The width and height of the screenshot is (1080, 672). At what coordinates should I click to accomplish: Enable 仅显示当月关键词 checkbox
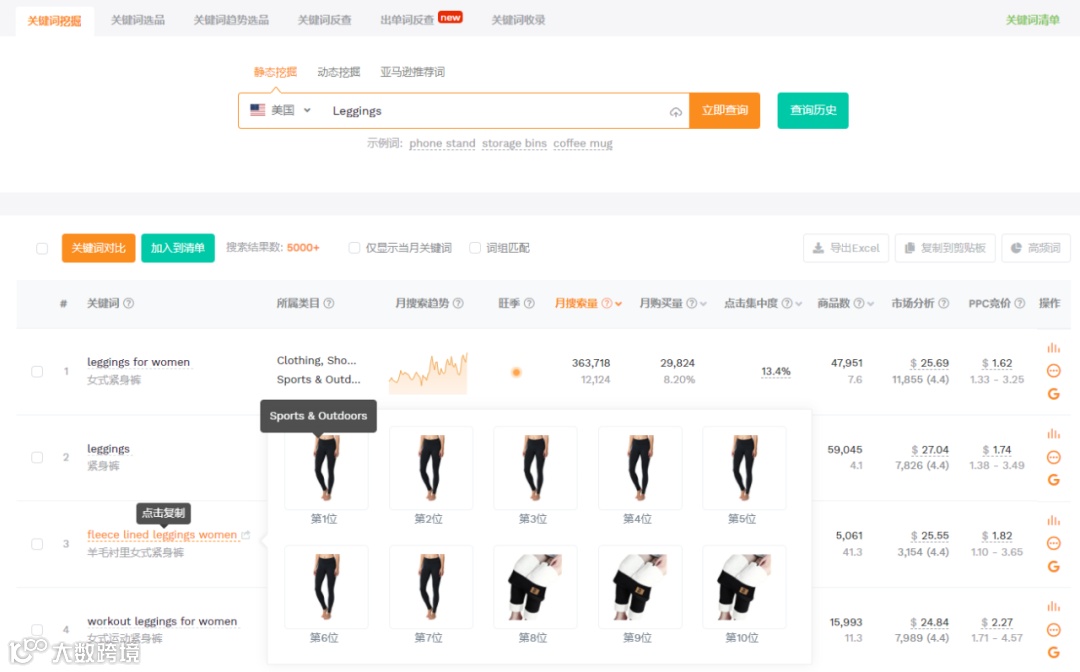354,248
